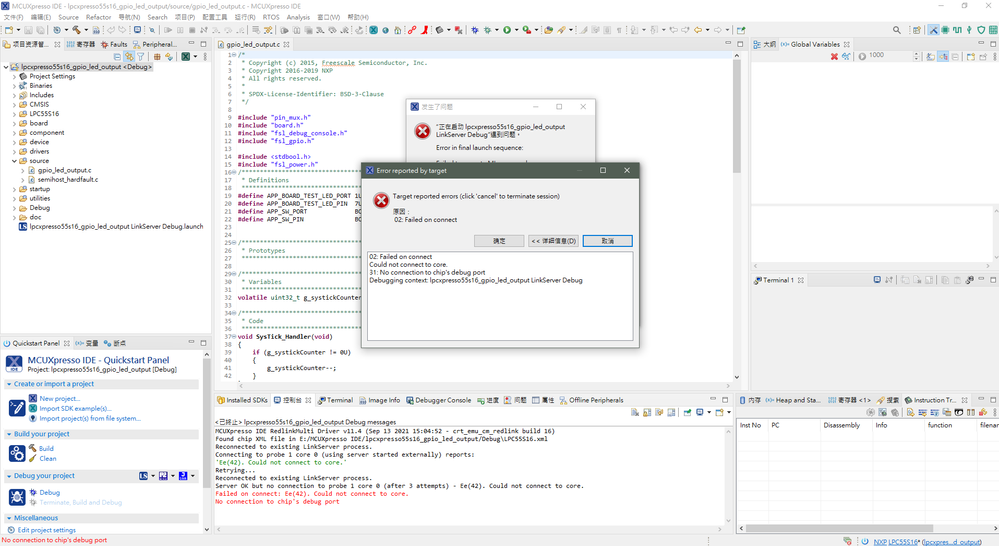Expand the CMSIS folder
Screen dimensions: 999x546
click(x=15, y=104)
